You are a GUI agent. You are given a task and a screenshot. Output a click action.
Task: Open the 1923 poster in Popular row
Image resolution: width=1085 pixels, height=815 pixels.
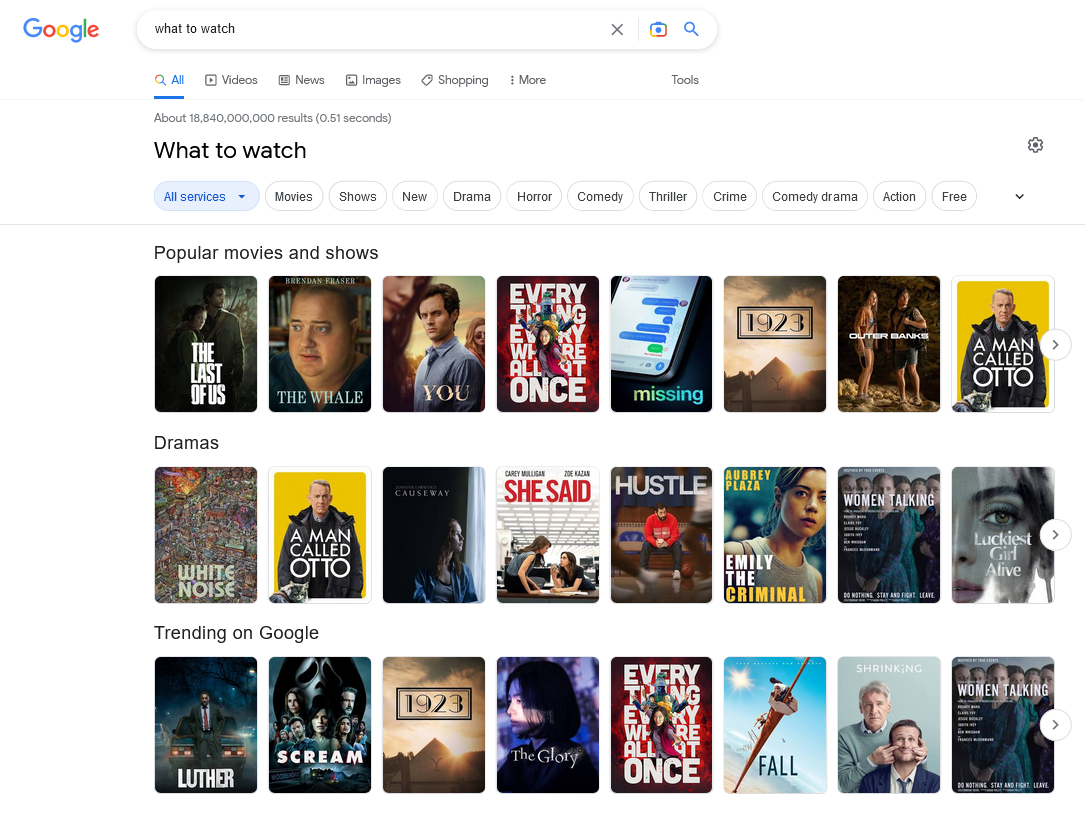(775, 344)
